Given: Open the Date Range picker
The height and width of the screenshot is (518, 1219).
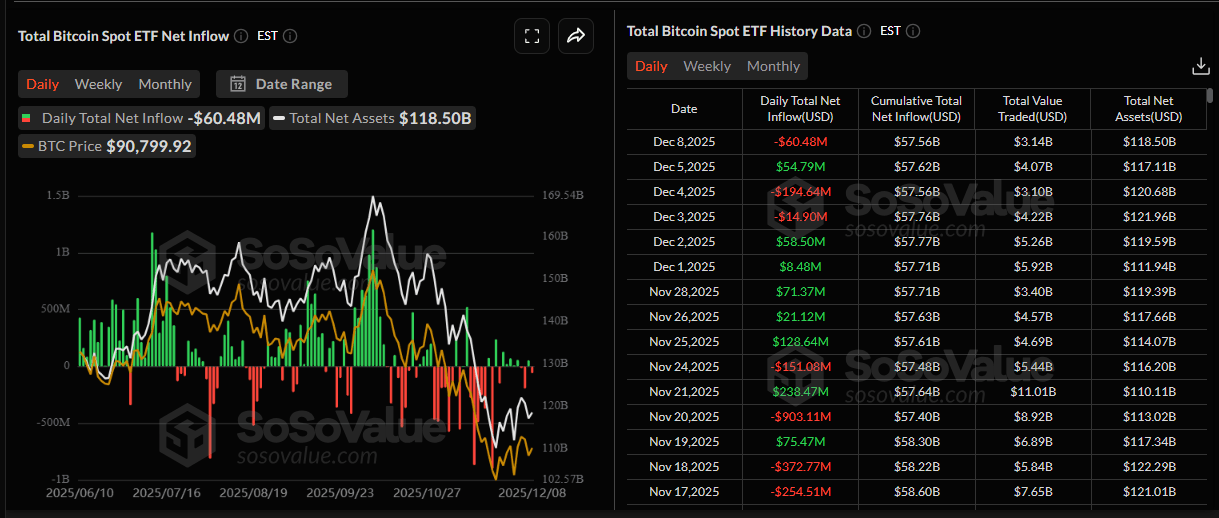Looking at the screenshot, I should [282, 84].
